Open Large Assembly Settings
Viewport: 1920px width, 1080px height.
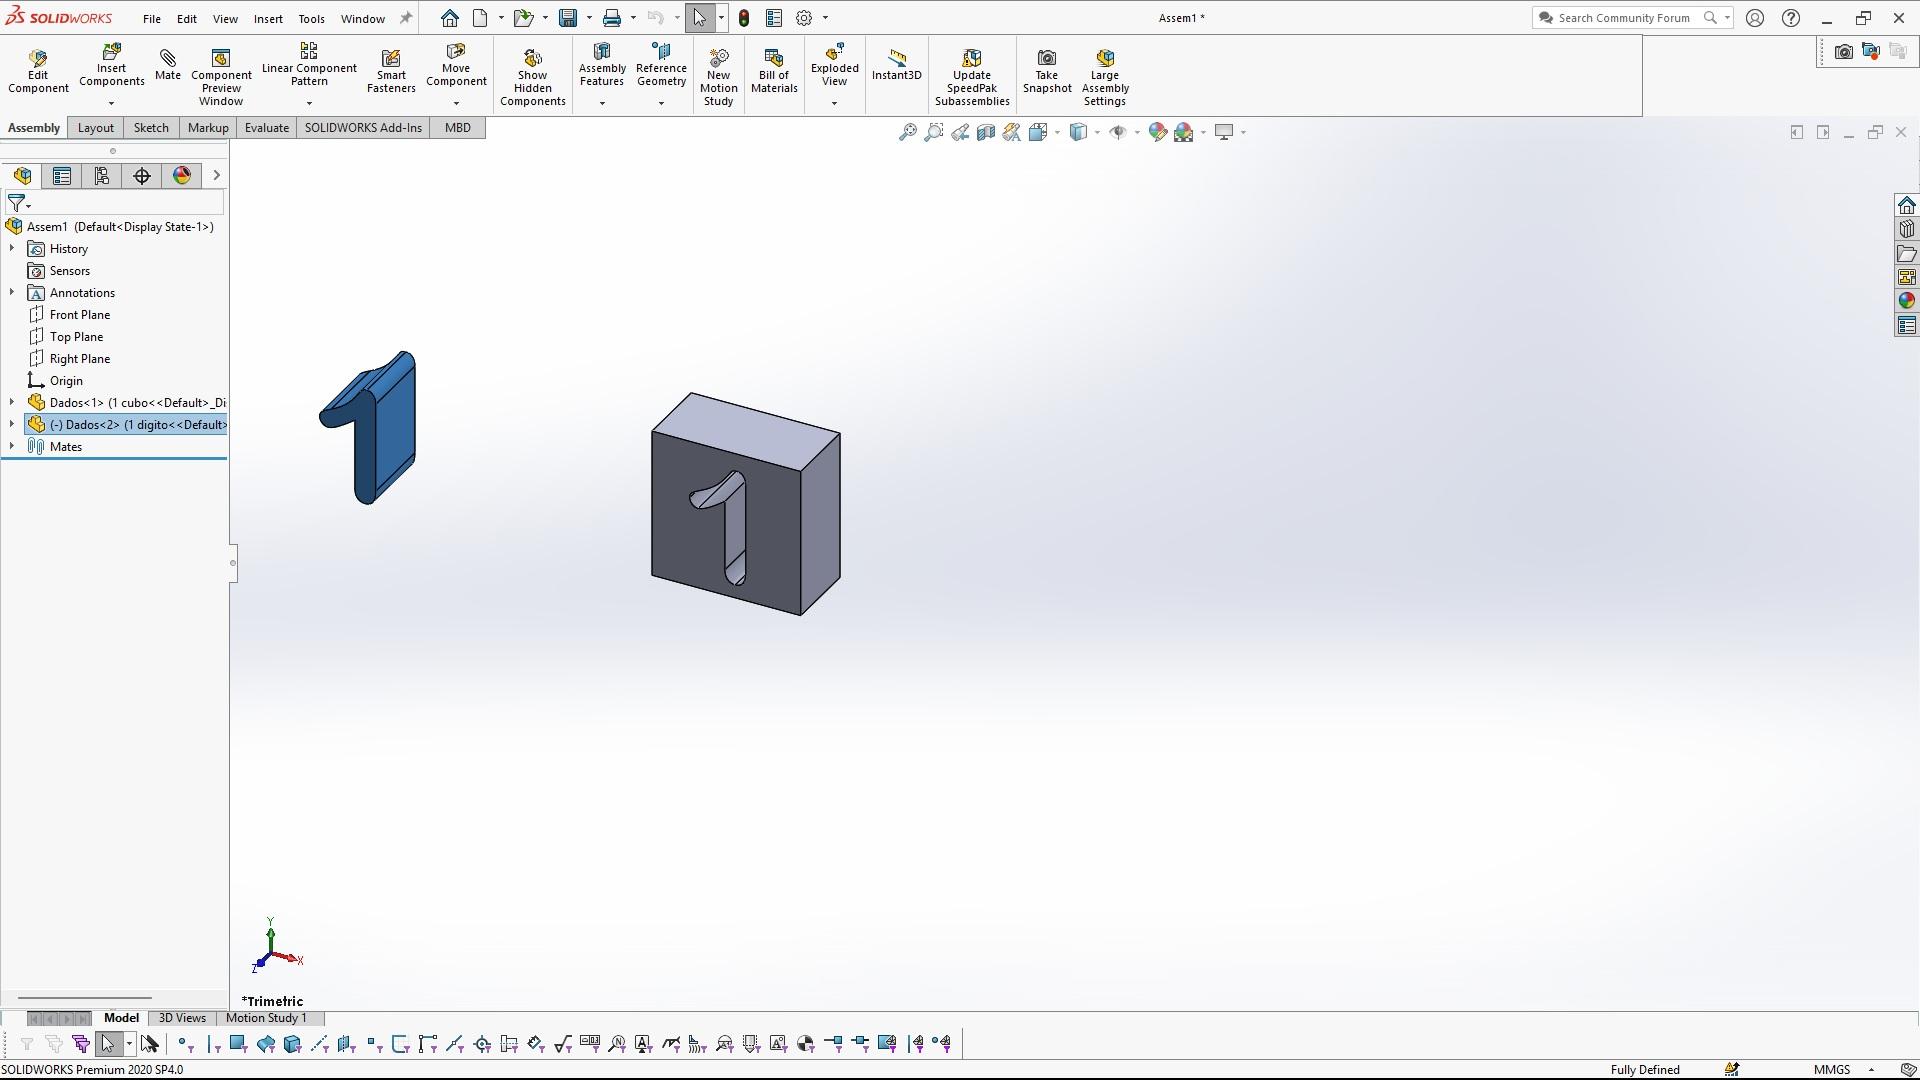pyautogui.click(x=1105, y=76)
